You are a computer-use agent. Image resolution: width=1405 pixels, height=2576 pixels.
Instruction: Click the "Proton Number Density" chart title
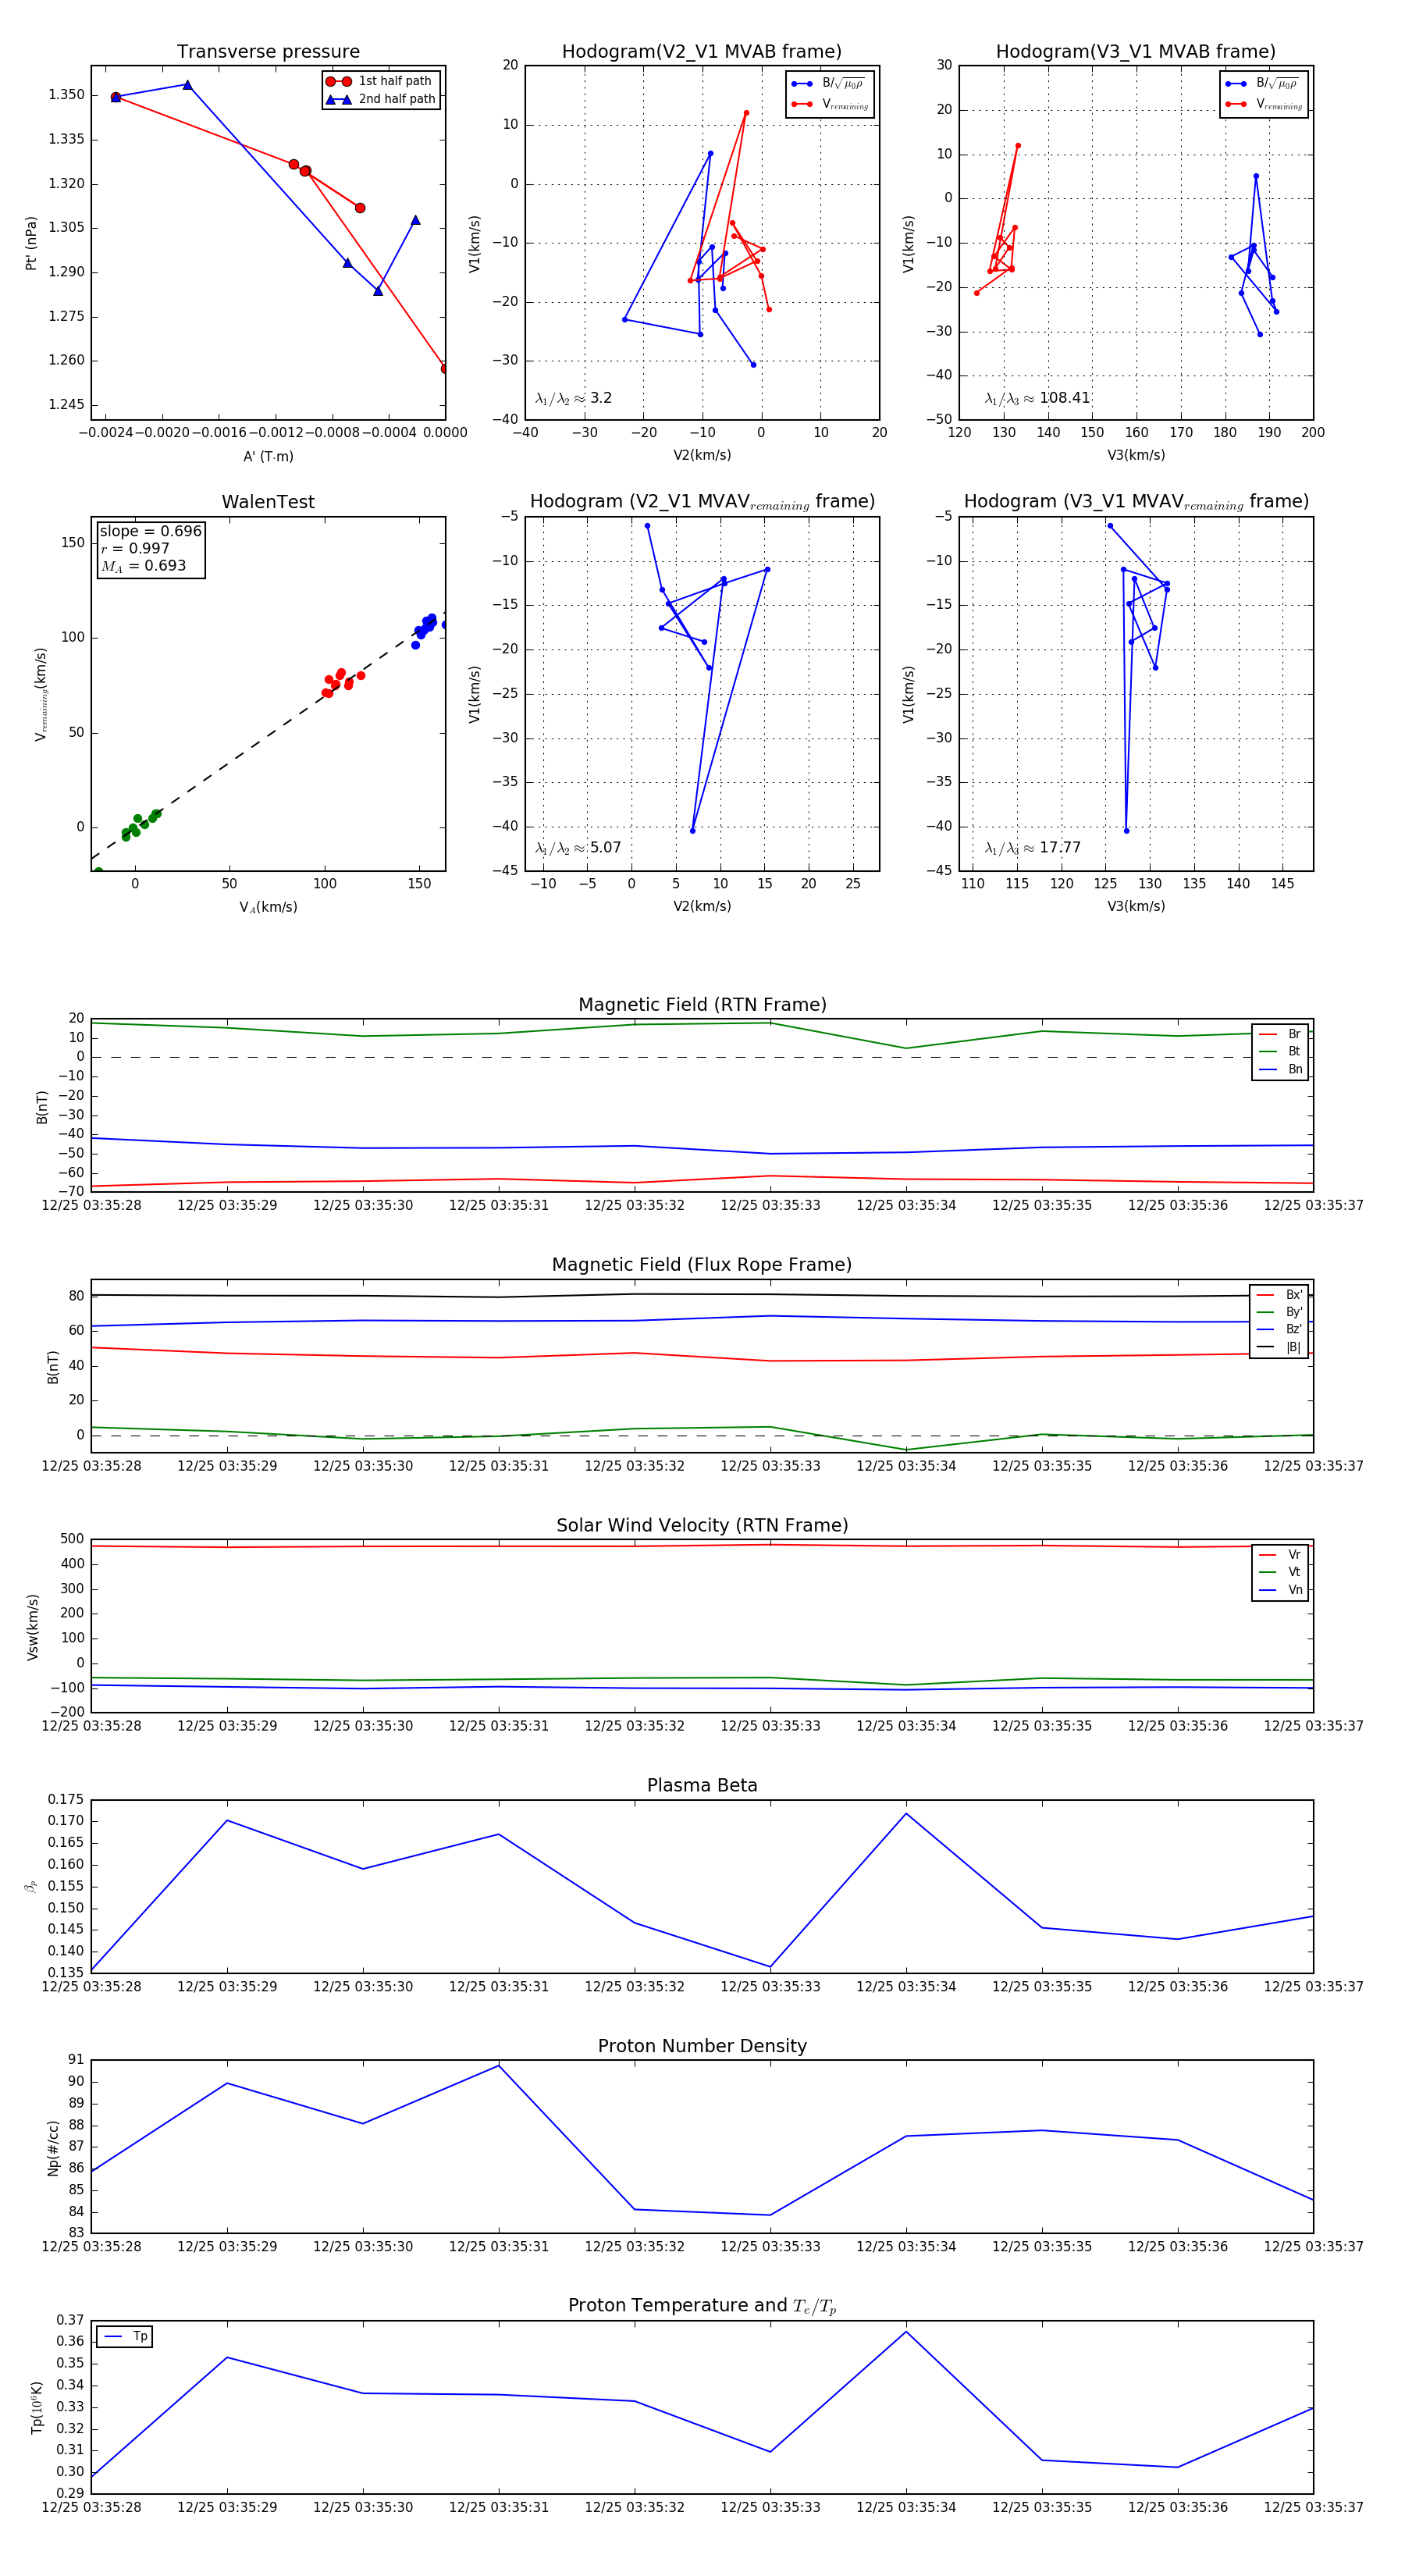point(702,2046)
